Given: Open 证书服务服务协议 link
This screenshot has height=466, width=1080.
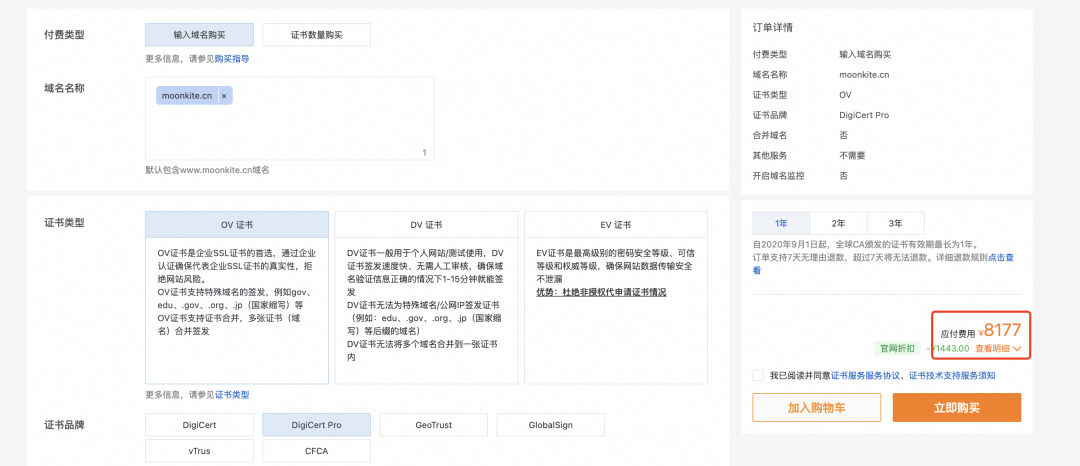Looking at the screenshot, I should 865,376.
